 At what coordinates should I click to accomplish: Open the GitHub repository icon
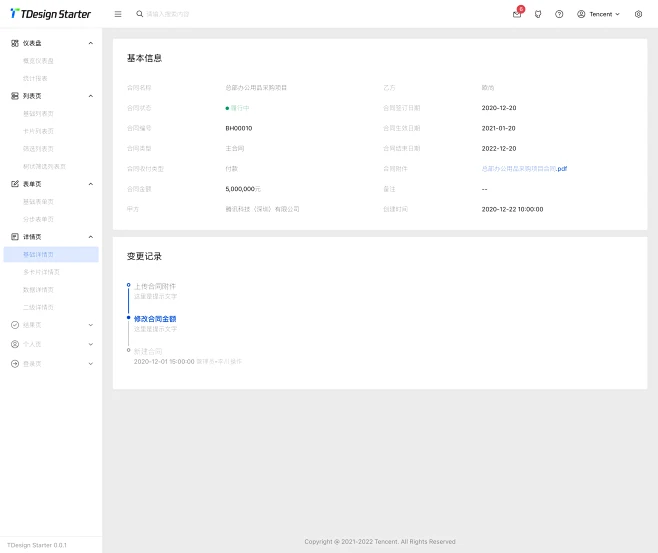click(x=538, y=14)
